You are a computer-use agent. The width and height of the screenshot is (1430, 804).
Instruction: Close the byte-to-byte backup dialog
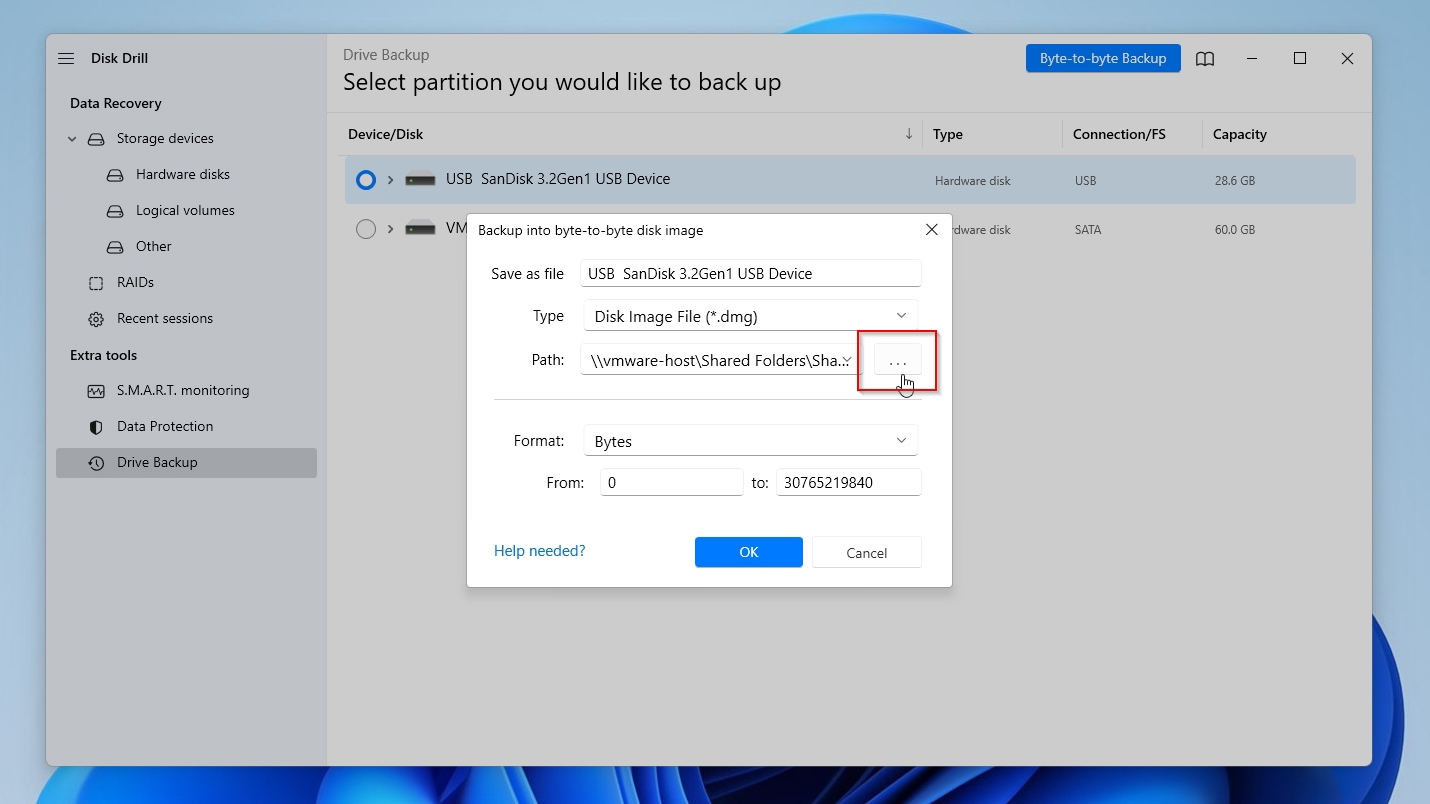tap(931, 230)
